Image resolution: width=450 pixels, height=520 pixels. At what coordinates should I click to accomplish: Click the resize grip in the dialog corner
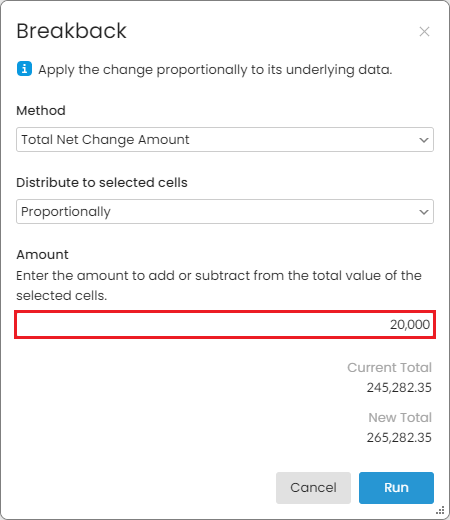point(440,510)
